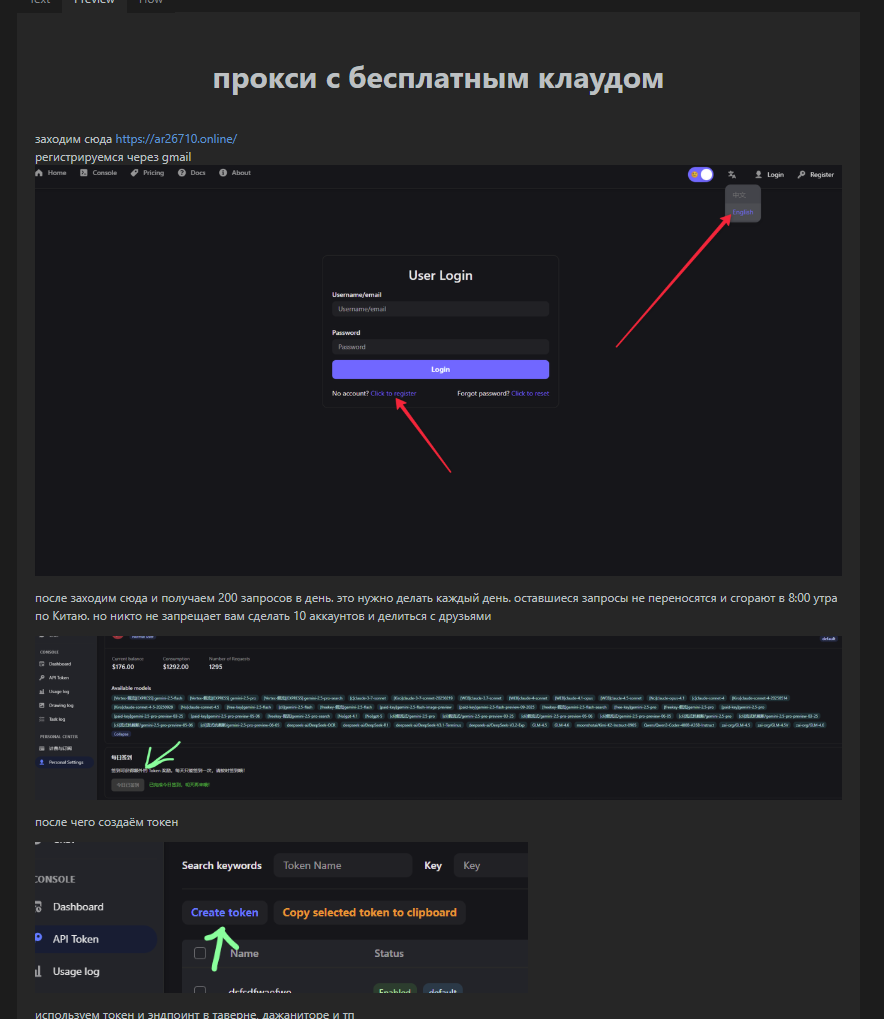This screenshot has height=1019, width=884.
Task: Tick the header checkbox beside Name column
Action: pos(200,953)
